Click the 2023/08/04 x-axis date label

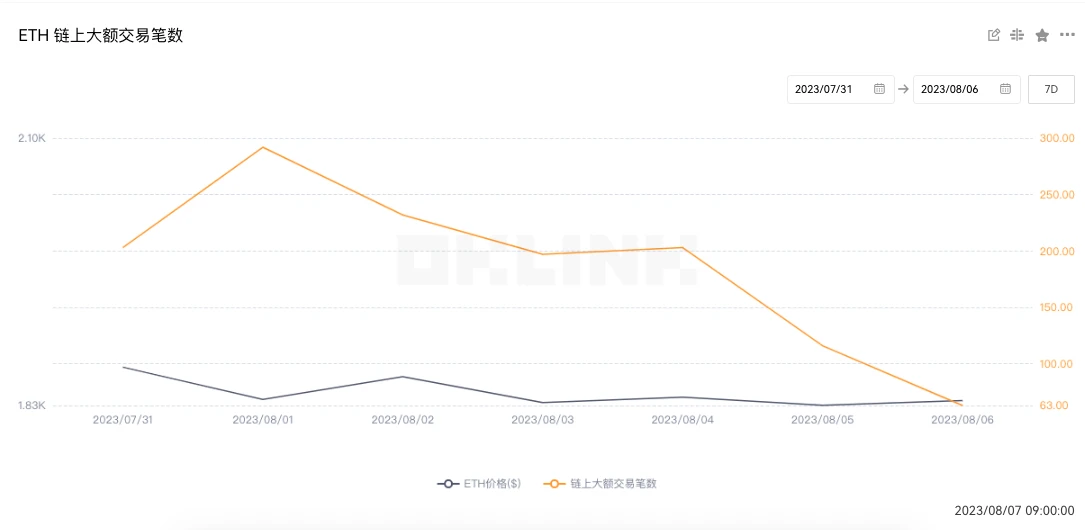click(x=682, y=420)
